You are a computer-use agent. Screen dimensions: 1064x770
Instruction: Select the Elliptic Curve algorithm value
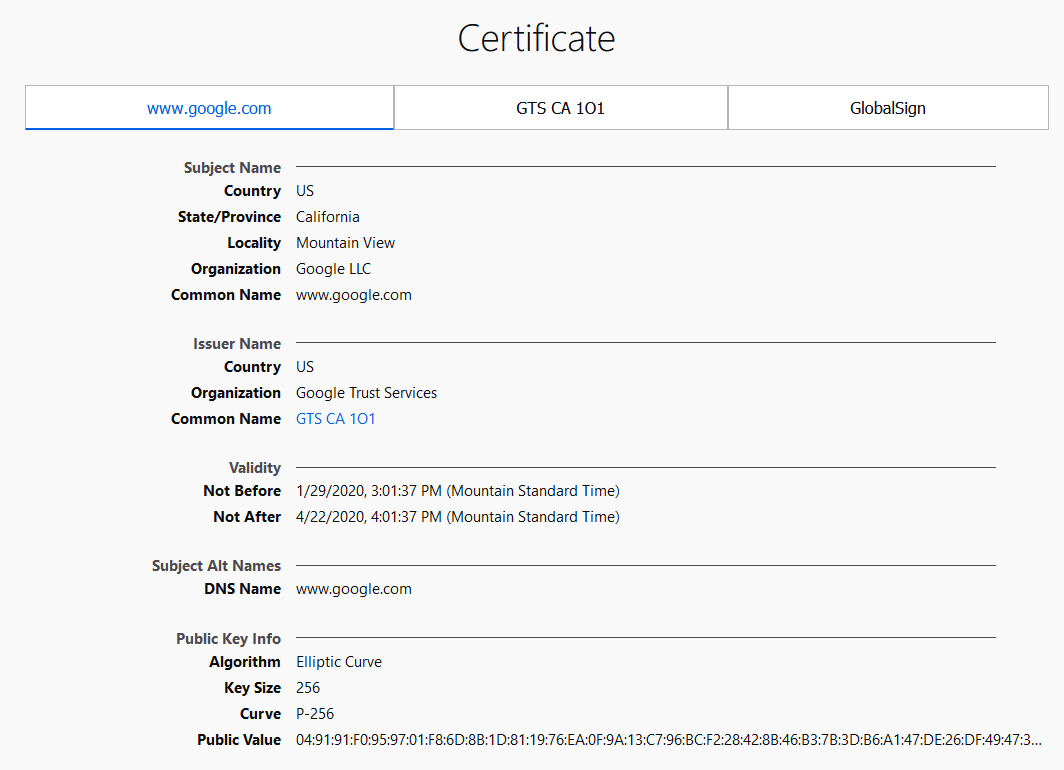point(339,662)
